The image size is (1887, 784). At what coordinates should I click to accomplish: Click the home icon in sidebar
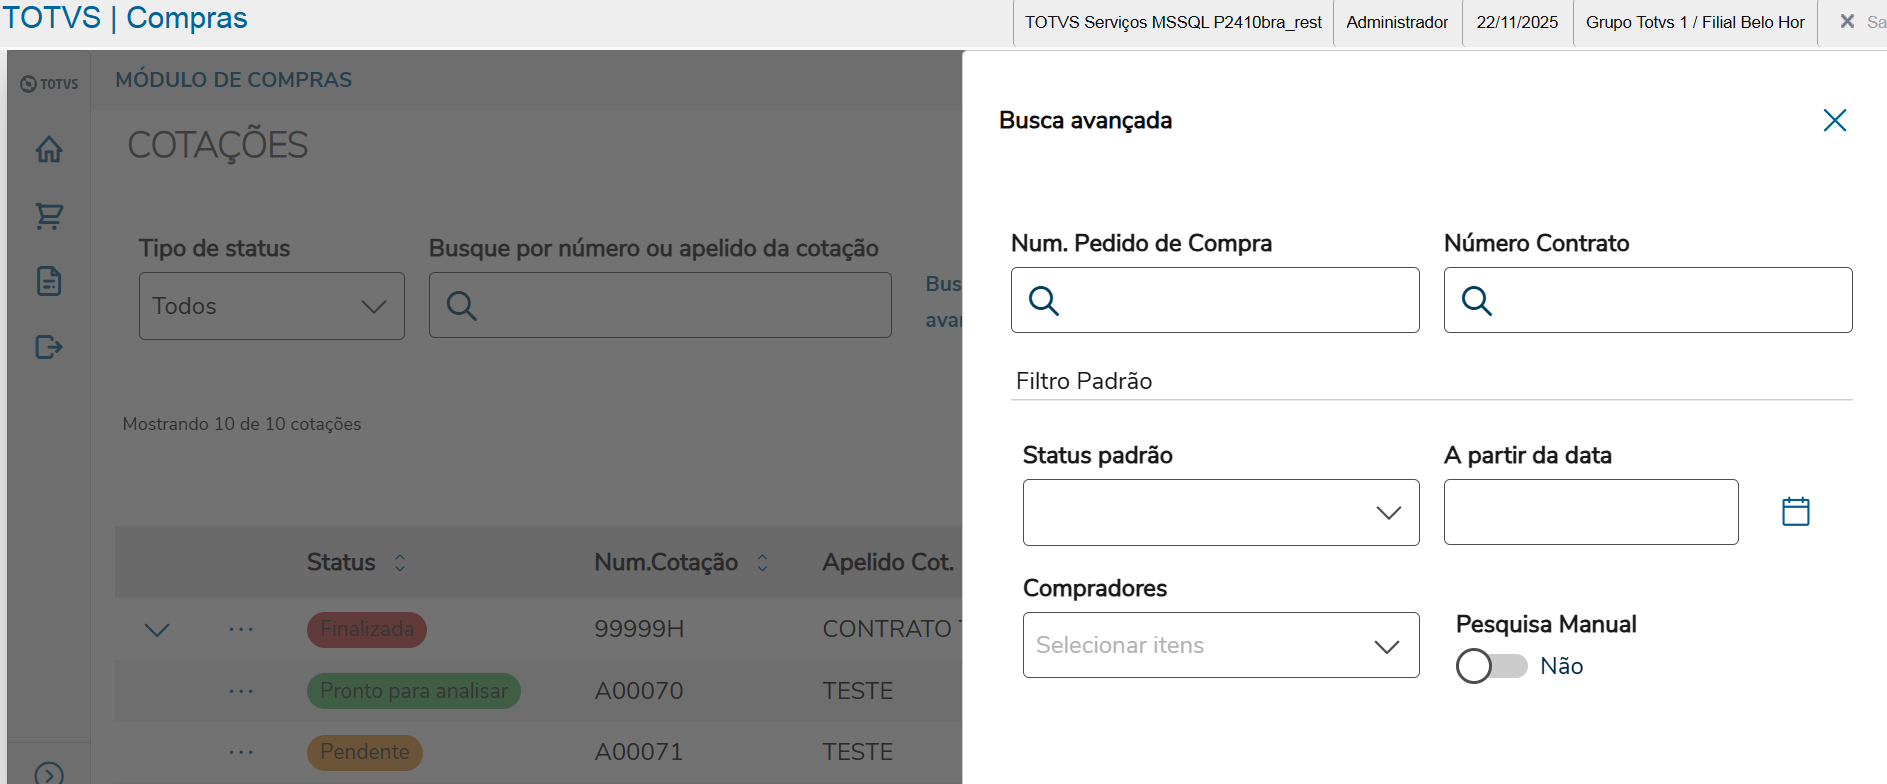[49, 150]
